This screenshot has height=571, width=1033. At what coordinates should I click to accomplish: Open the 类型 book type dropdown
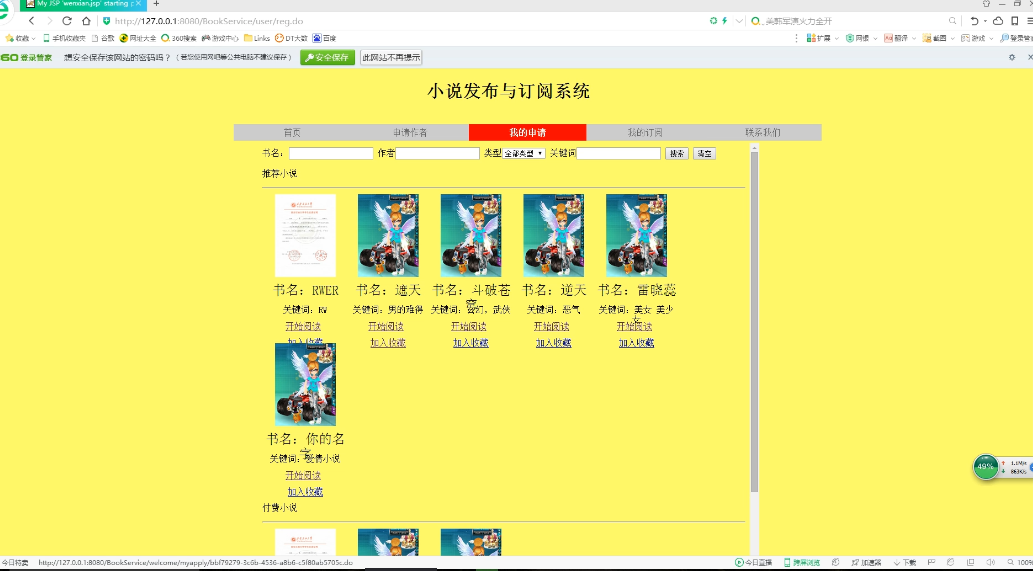coord(524,153)
